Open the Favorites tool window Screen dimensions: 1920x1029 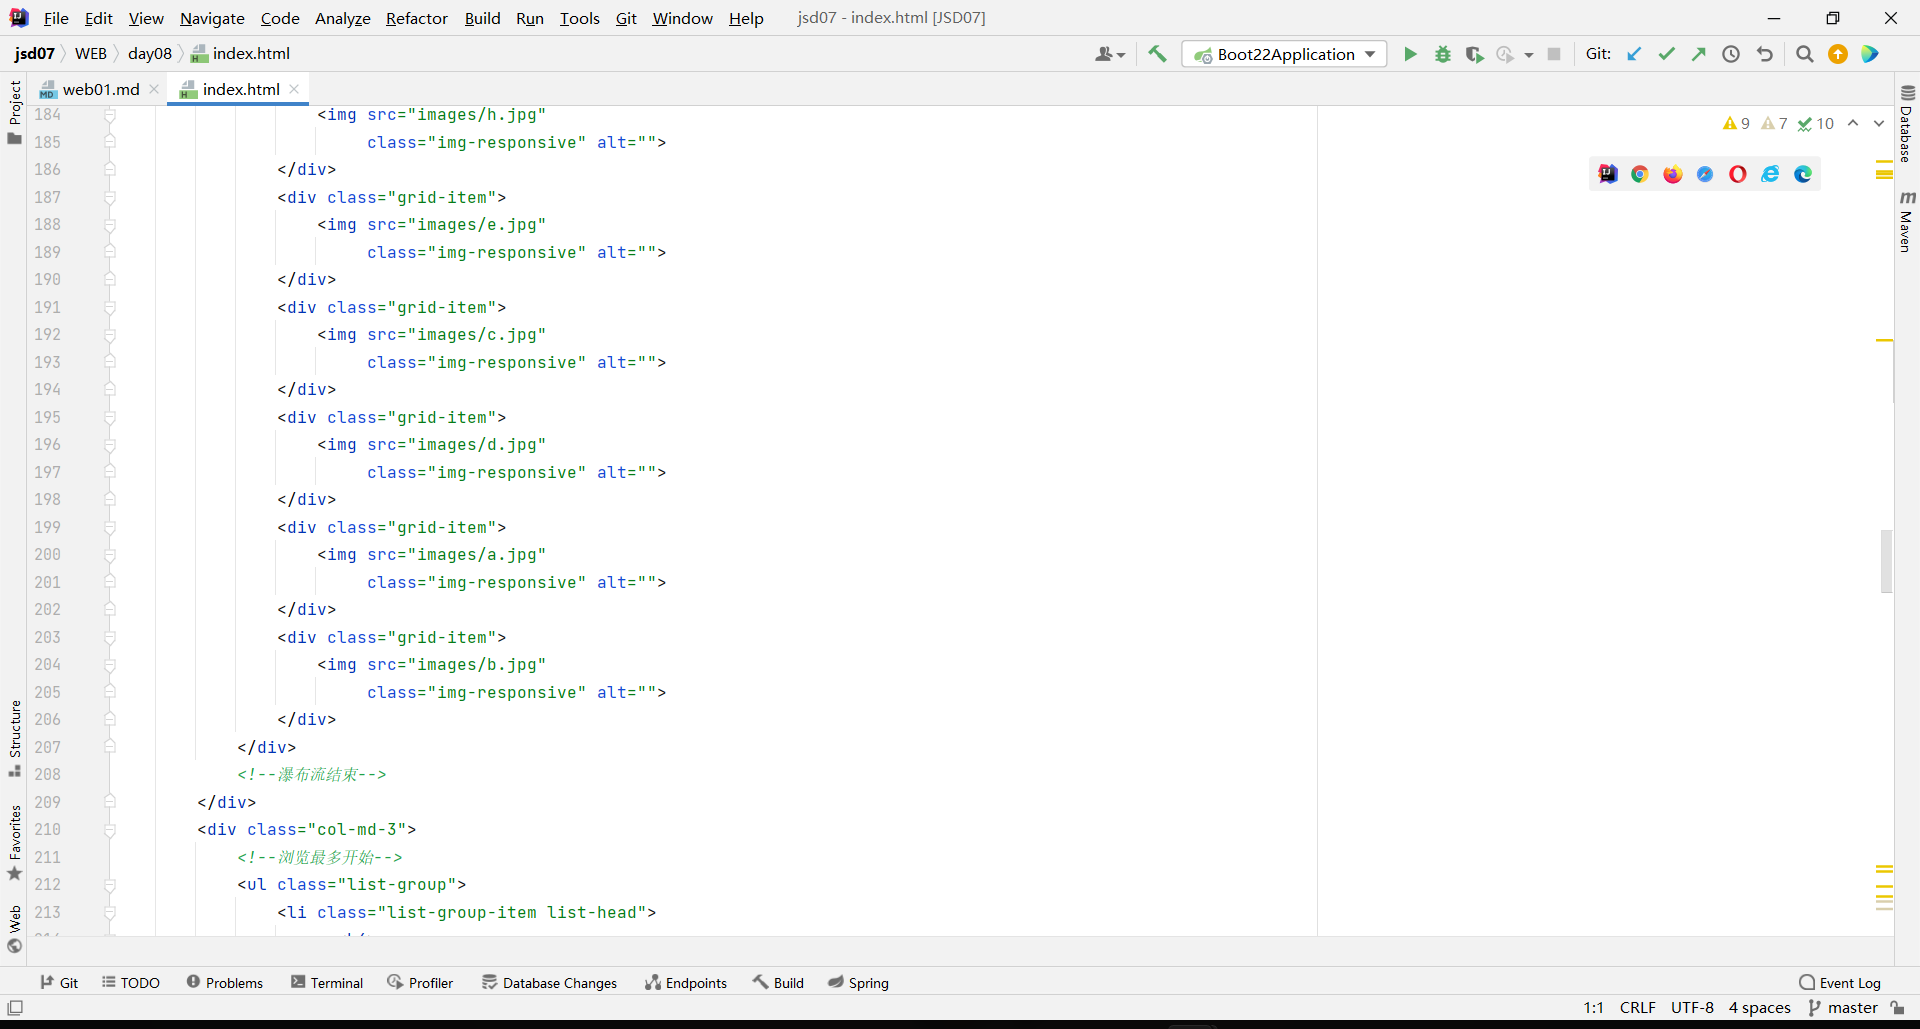(x=14, y=842)
